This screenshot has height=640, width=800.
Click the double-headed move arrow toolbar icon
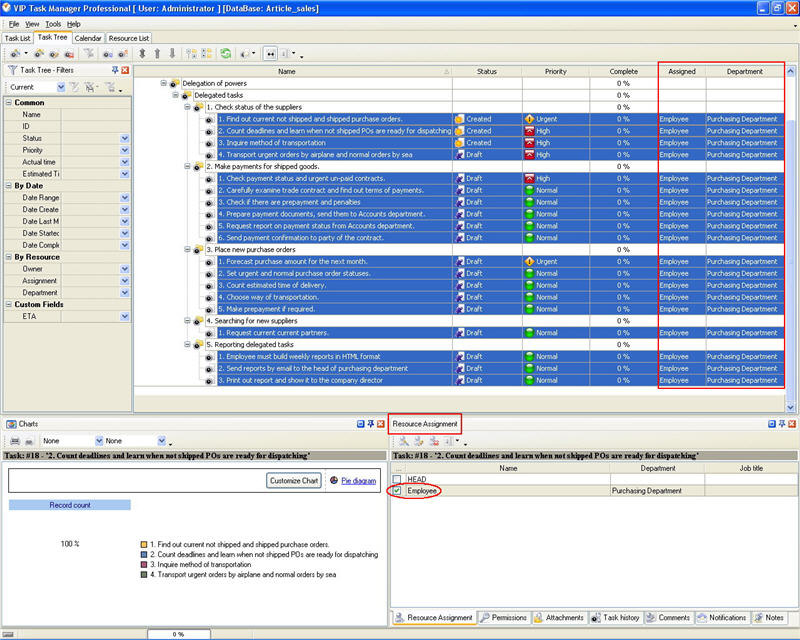coord(142,53)
